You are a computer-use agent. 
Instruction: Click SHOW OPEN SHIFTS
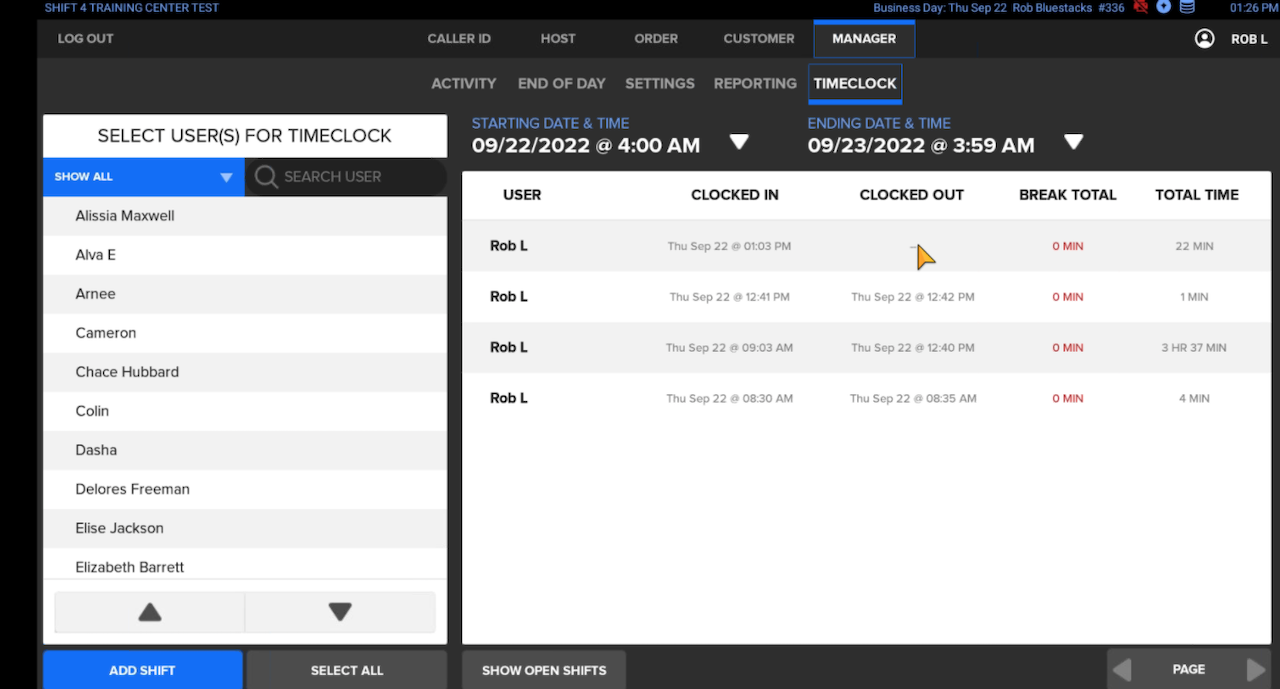pos(543,670)
